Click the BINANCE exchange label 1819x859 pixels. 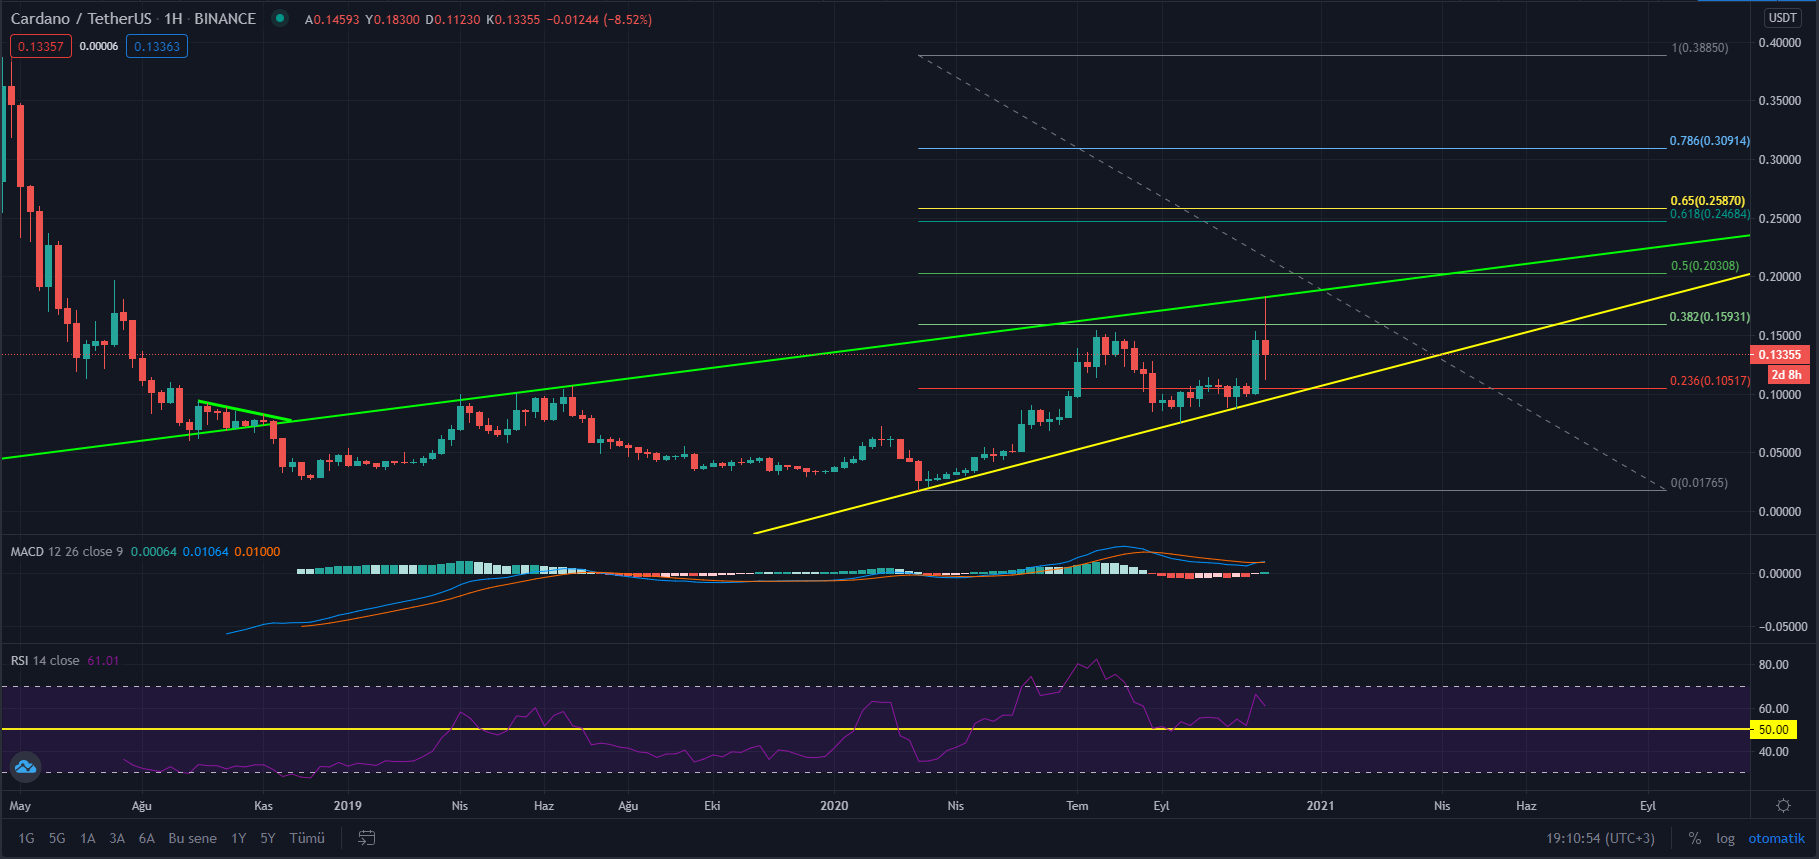tap(225, 19)
